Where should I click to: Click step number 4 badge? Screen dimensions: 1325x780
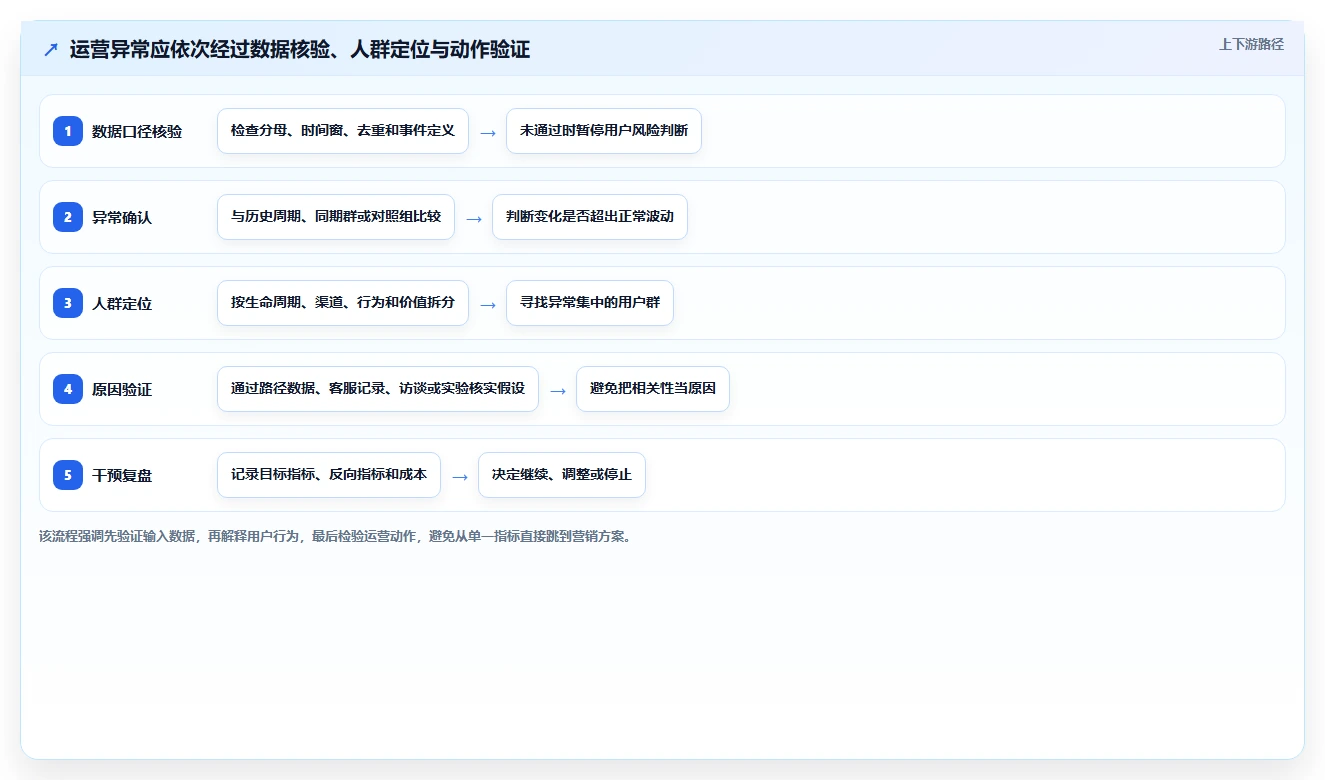(68, 389)
